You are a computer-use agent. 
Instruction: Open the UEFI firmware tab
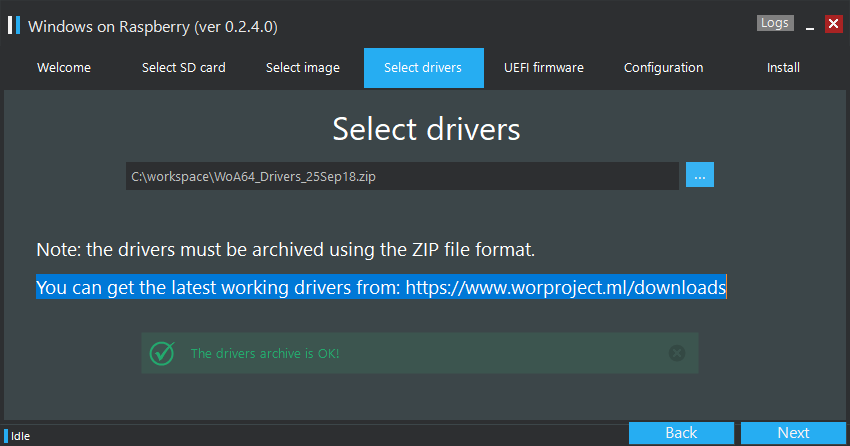544,68
